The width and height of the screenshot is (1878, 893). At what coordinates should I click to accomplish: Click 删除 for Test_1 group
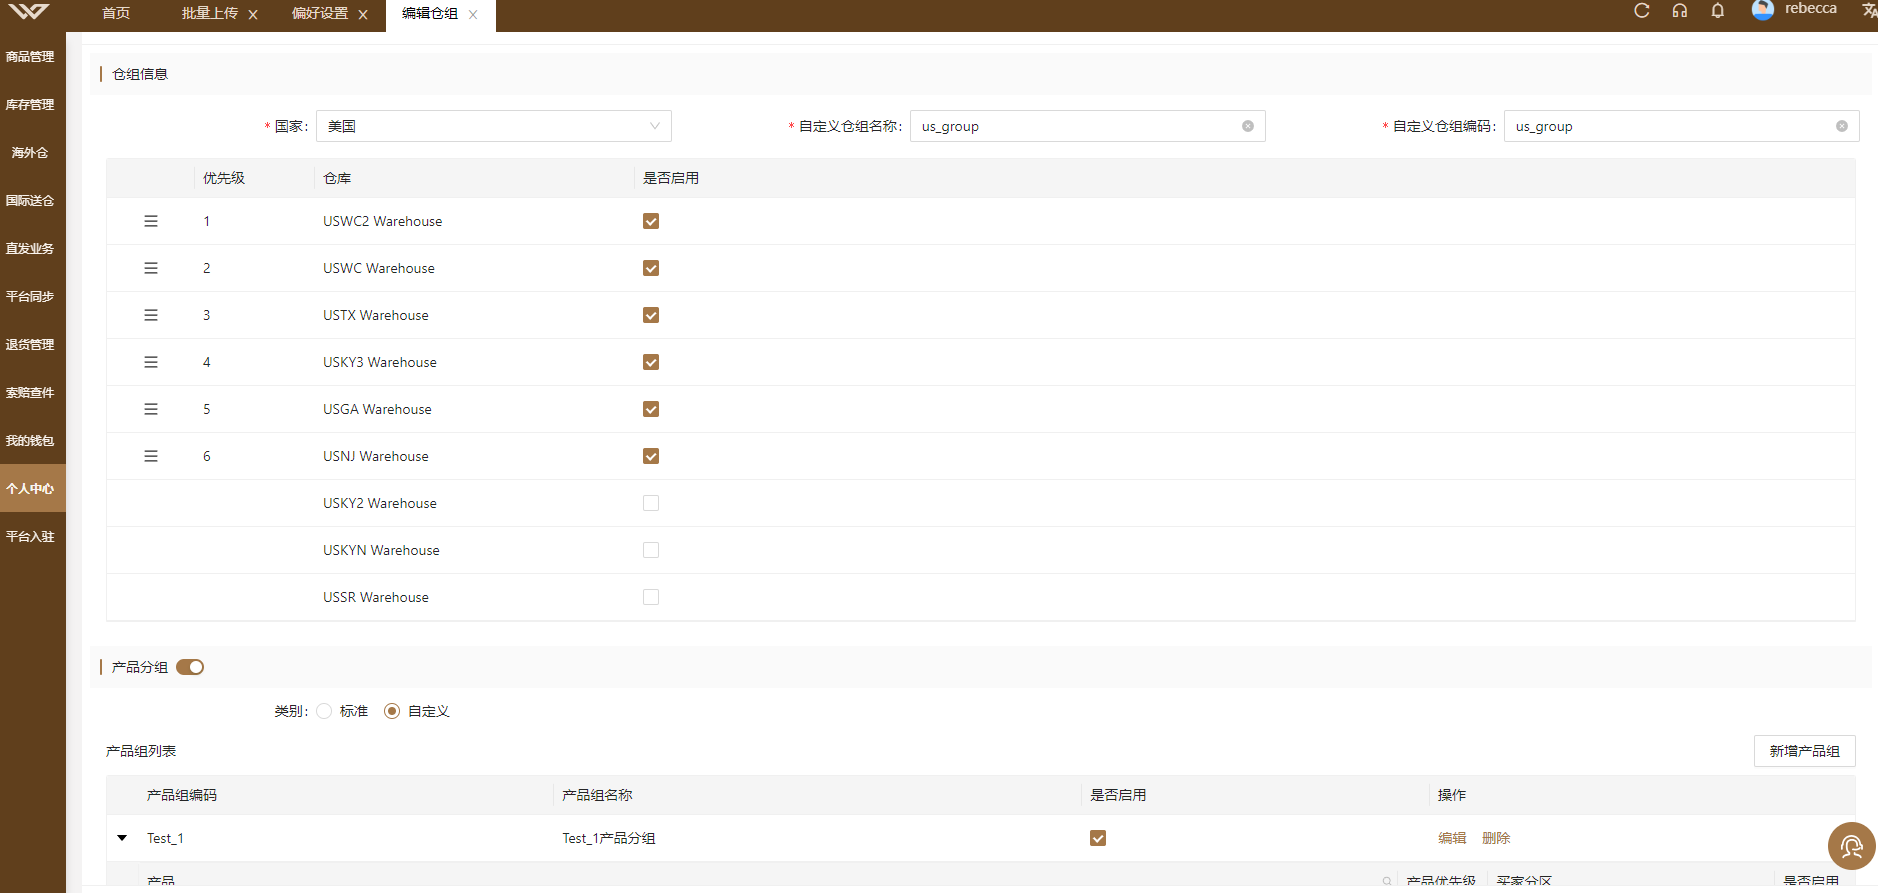(x=1496, y=838)
